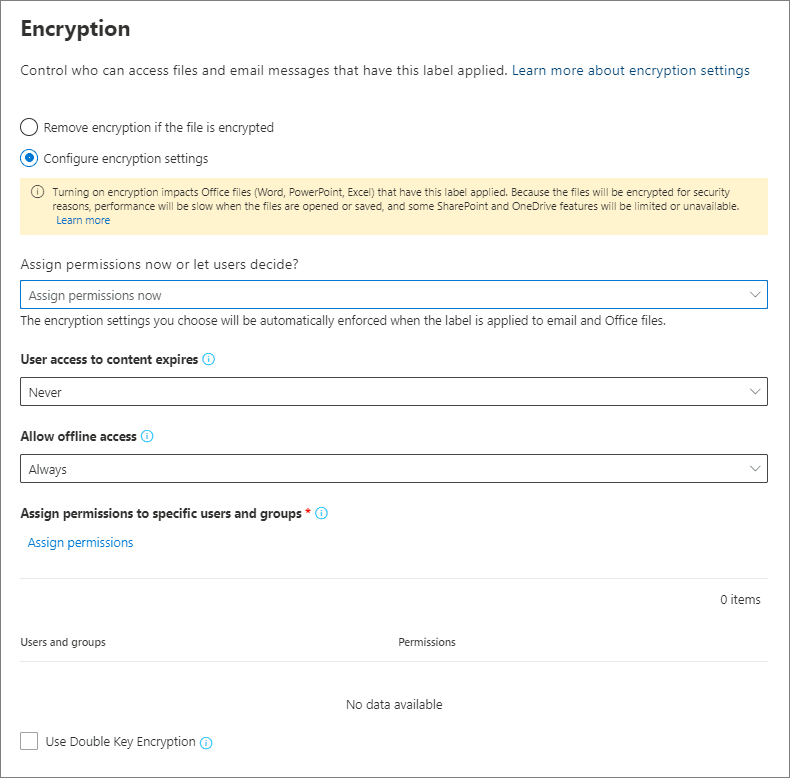Expand the Allow offline access Always dropdown

(393, 469)
